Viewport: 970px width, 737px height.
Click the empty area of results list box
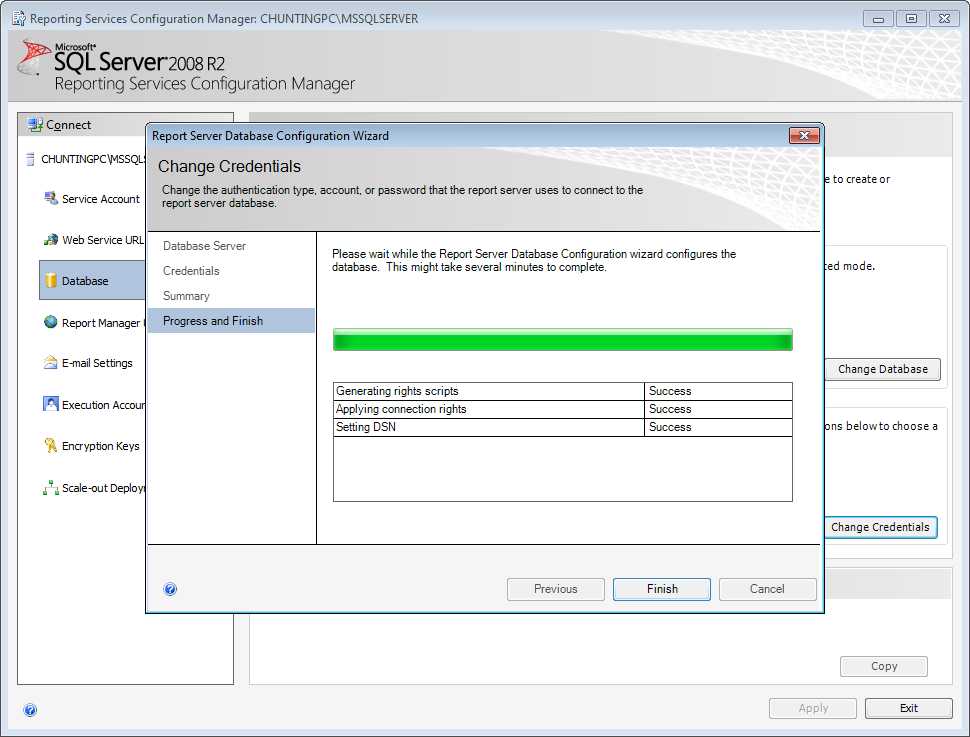(562, 468)
